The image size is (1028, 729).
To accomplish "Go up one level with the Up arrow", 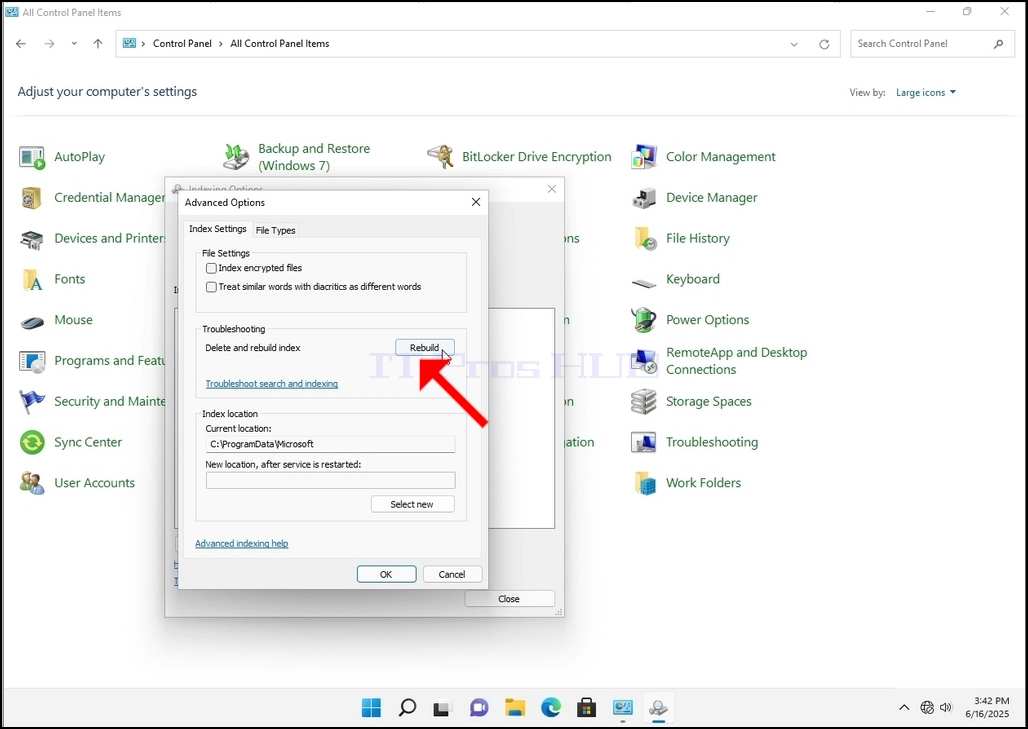I will pos(98,44).
